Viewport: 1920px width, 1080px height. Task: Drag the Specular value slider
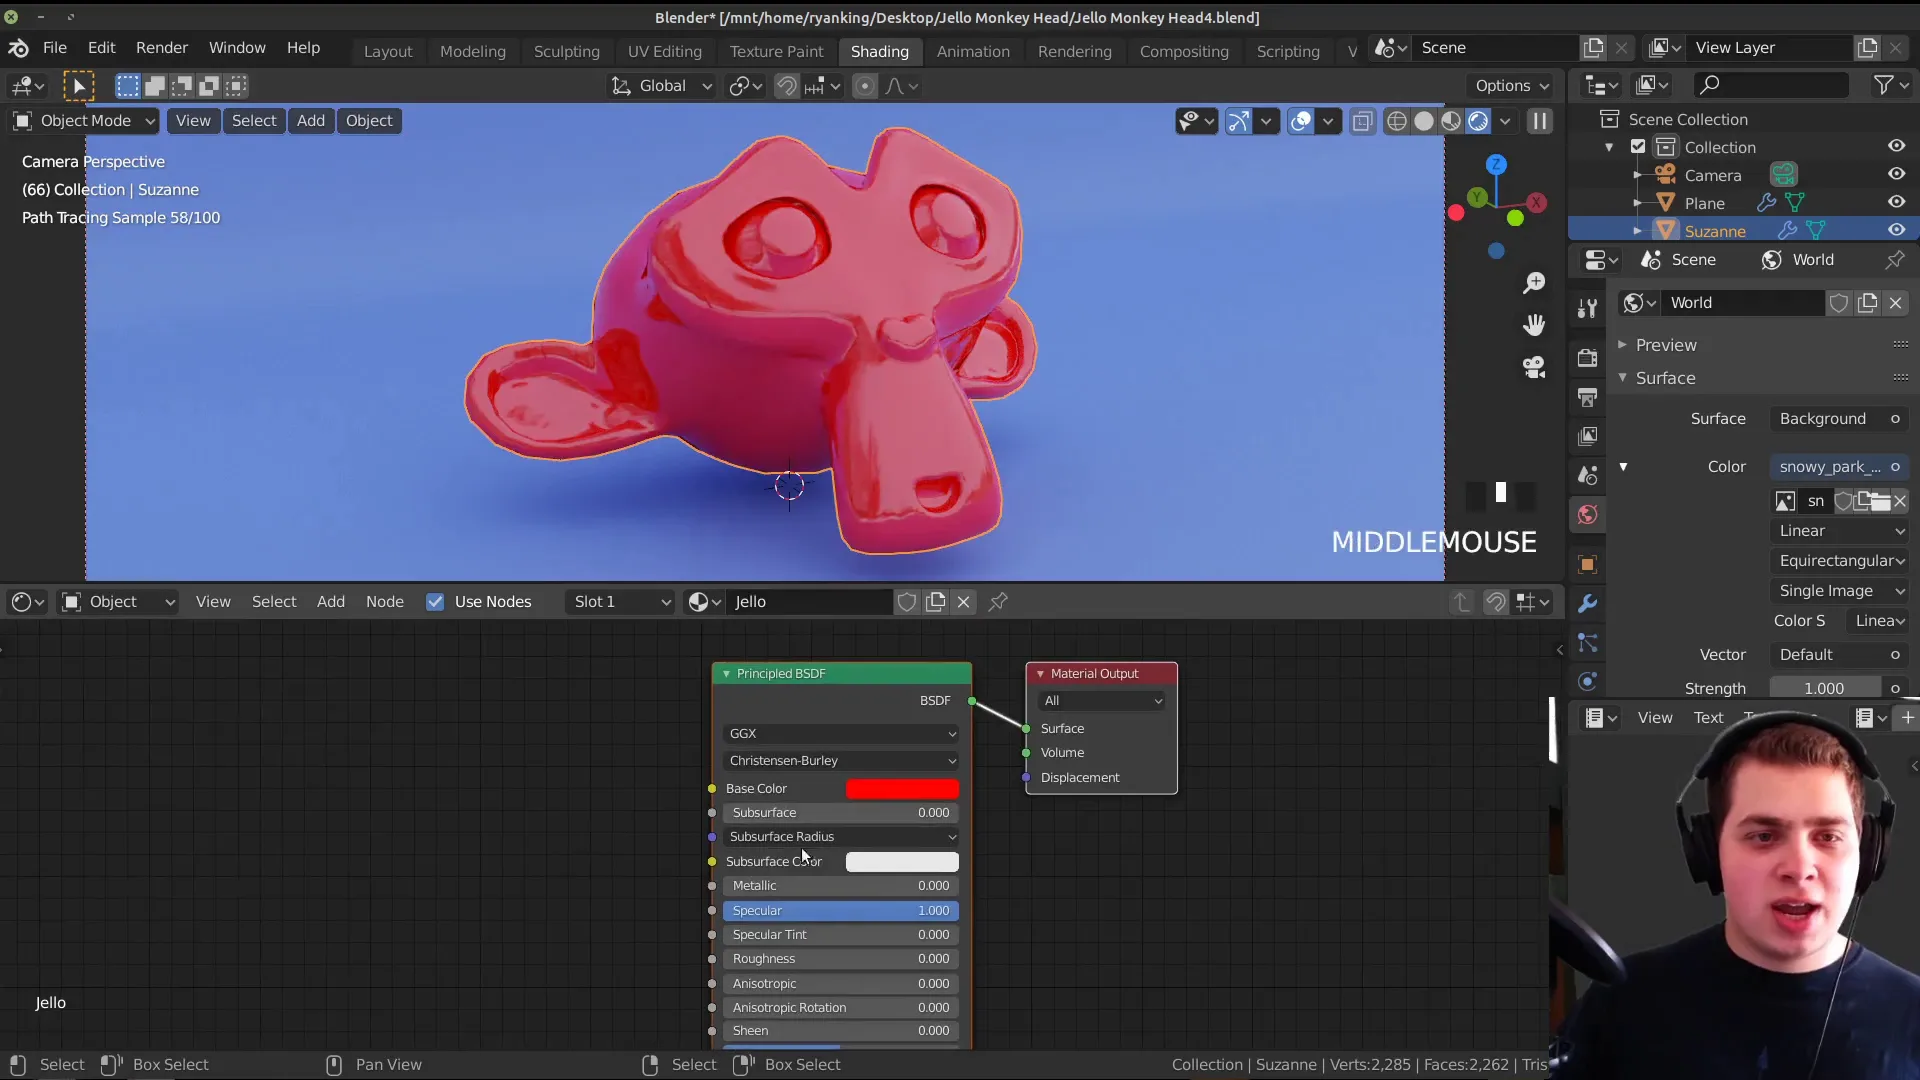click(x=840, y=910)
